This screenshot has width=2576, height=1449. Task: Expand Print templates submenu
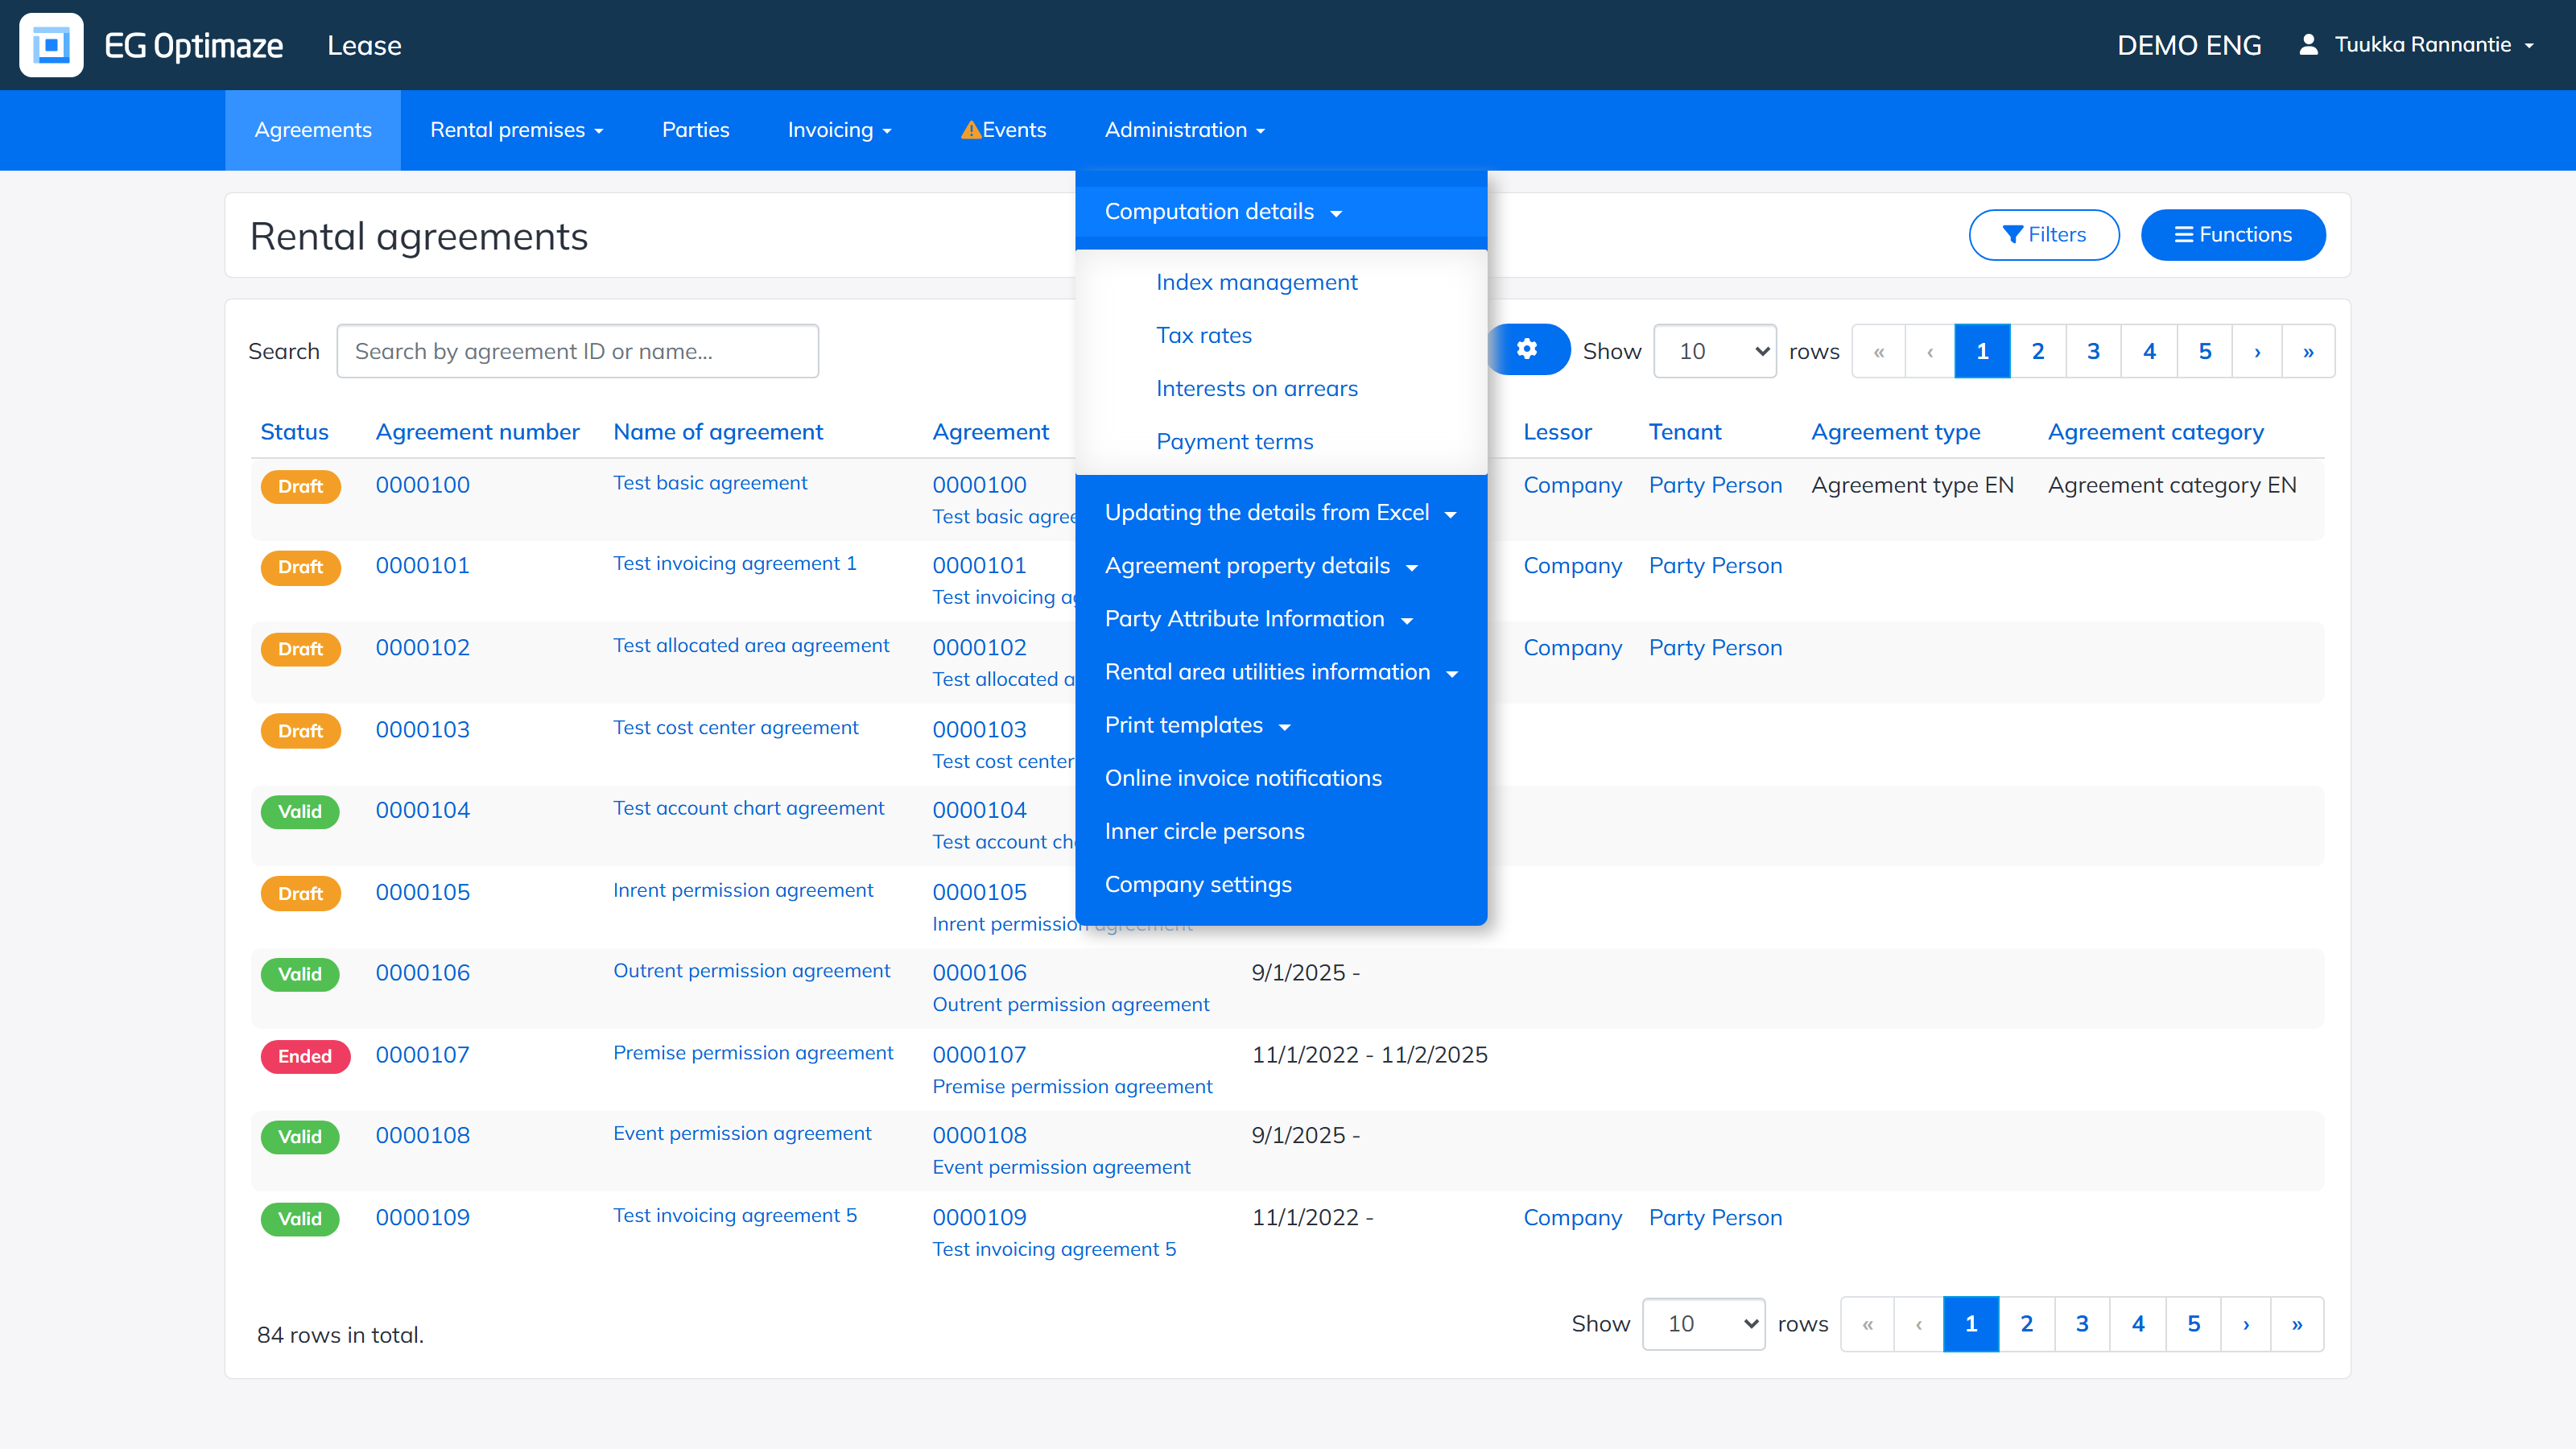point(1281,725)
